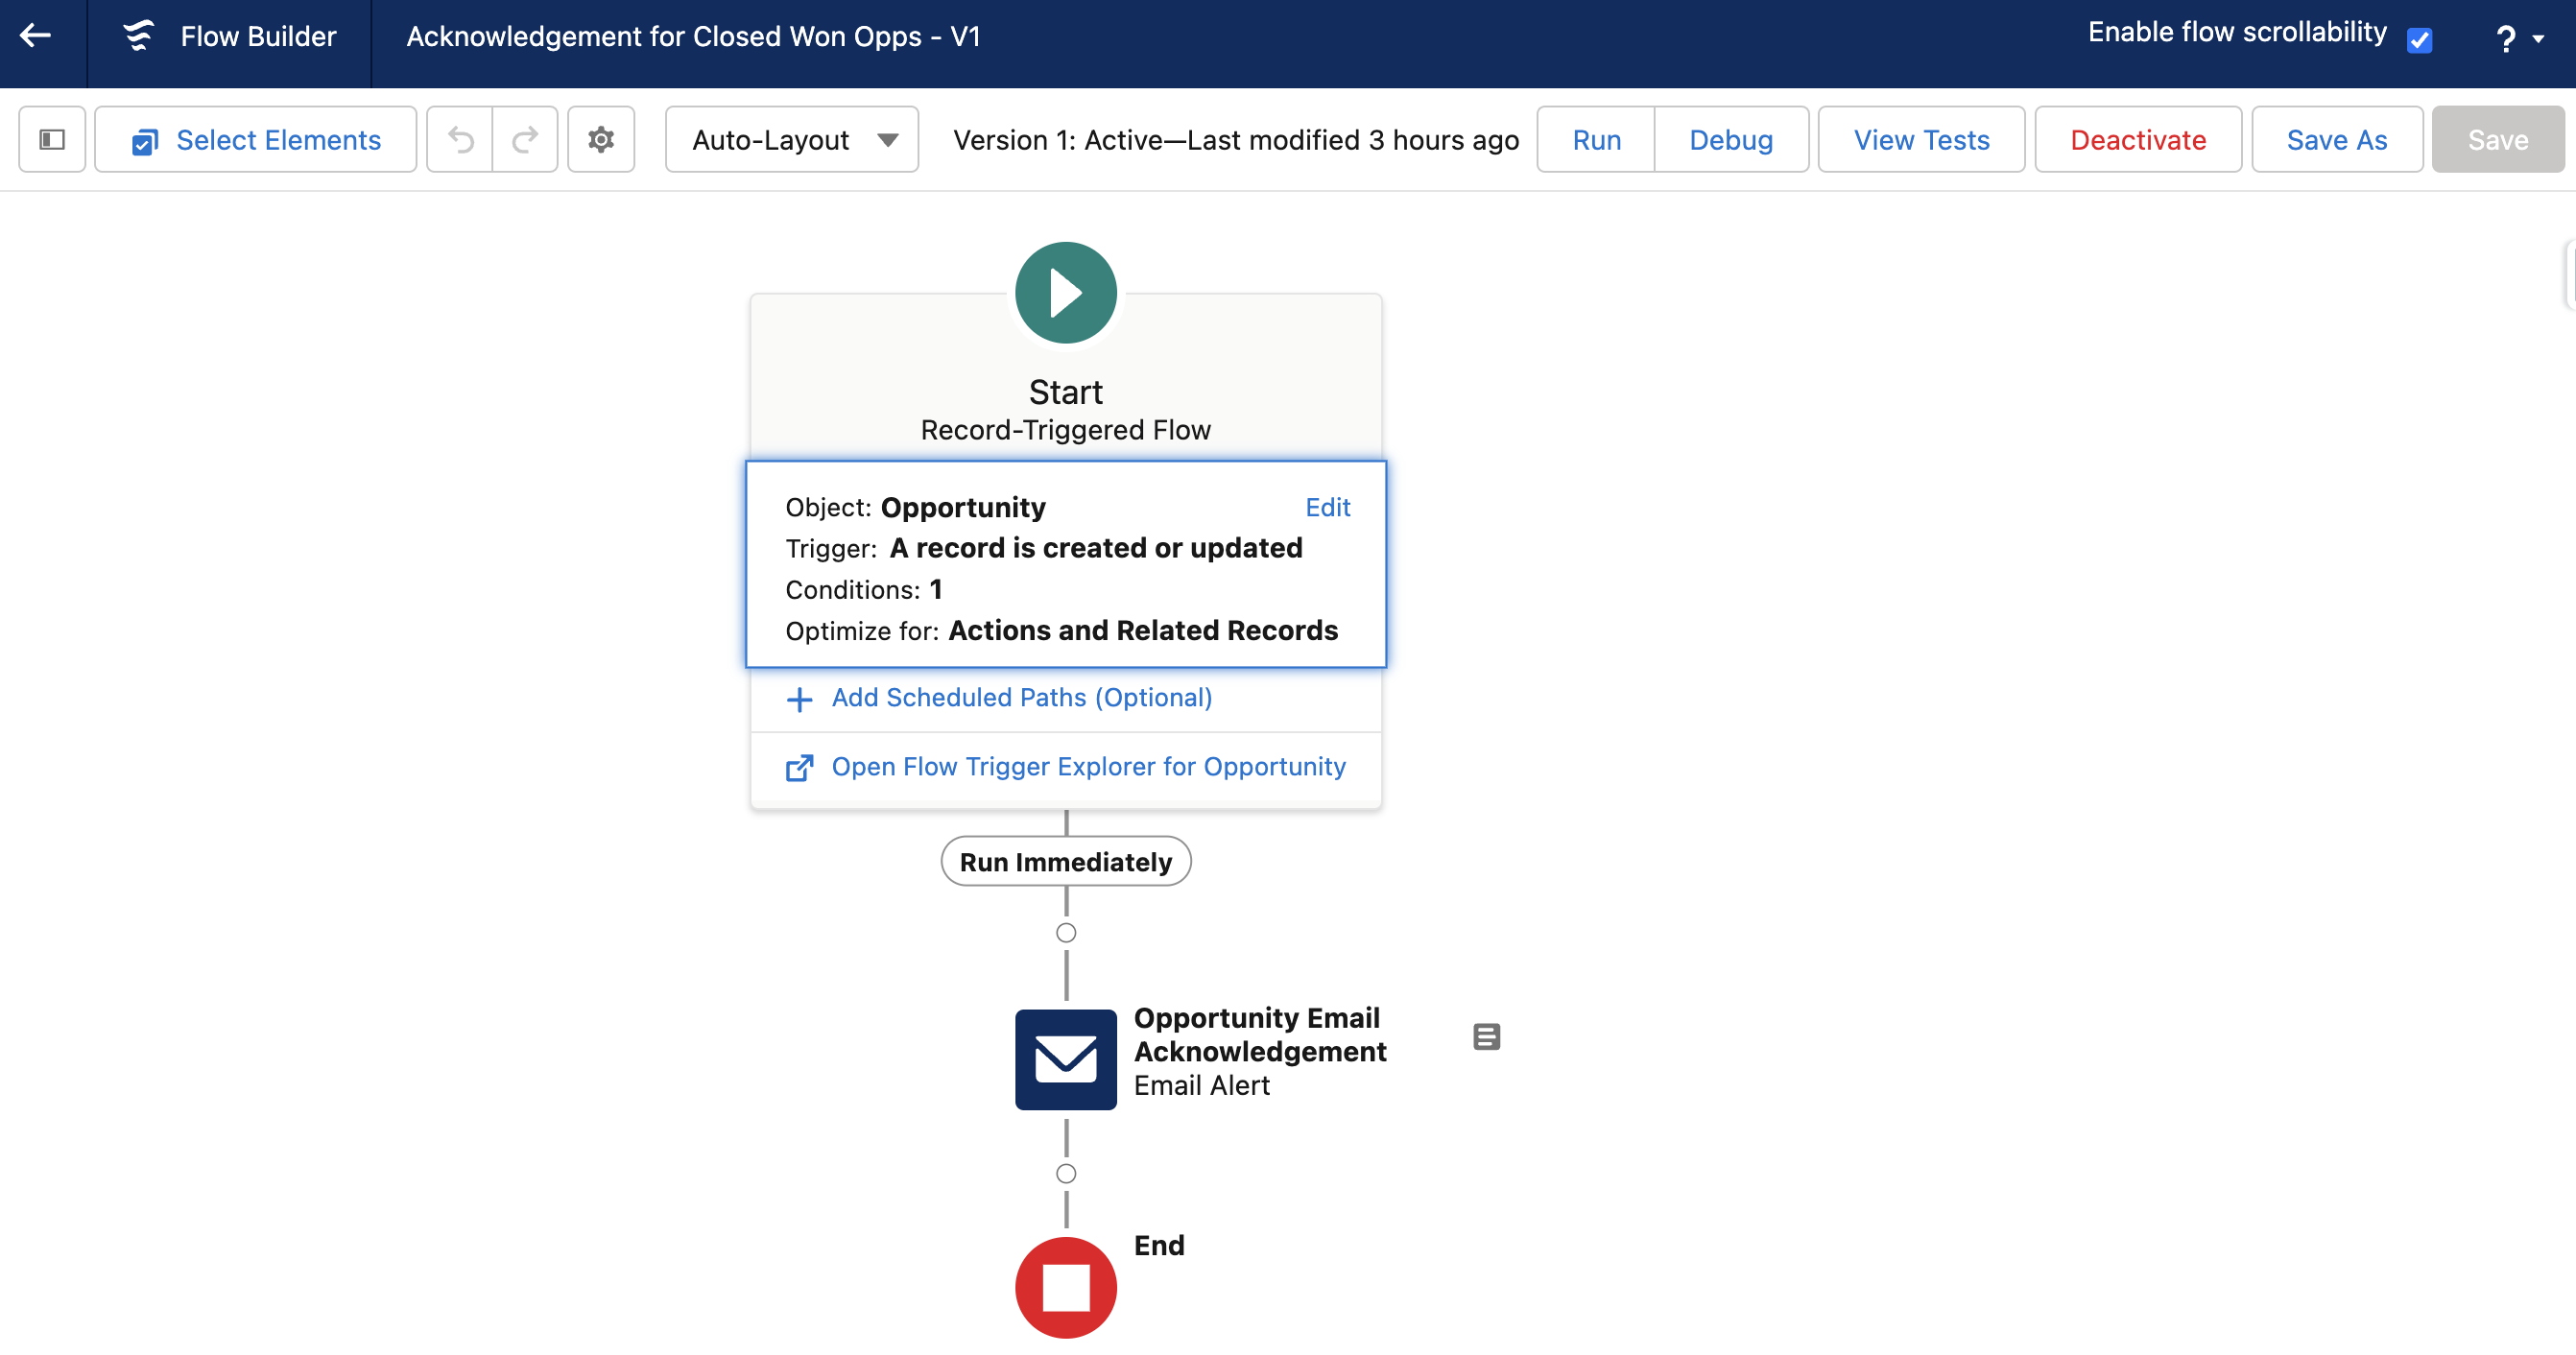Screen dimensions: 2576x1355
Task: Open flow settings gear icon
Action: click(x=601, y=140)
